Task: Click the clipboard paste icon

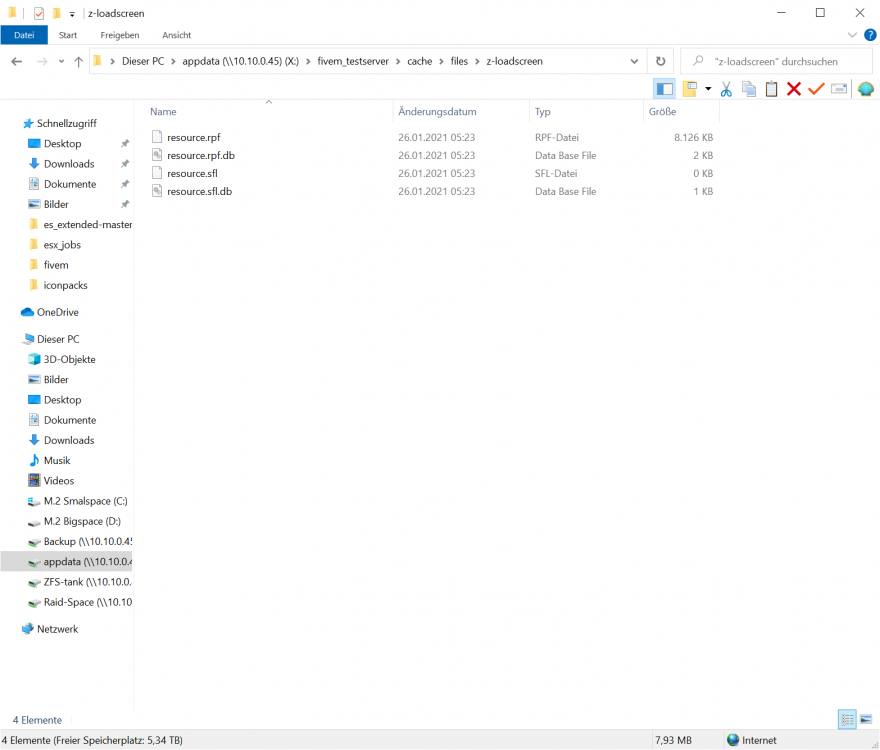Action: 771,89
